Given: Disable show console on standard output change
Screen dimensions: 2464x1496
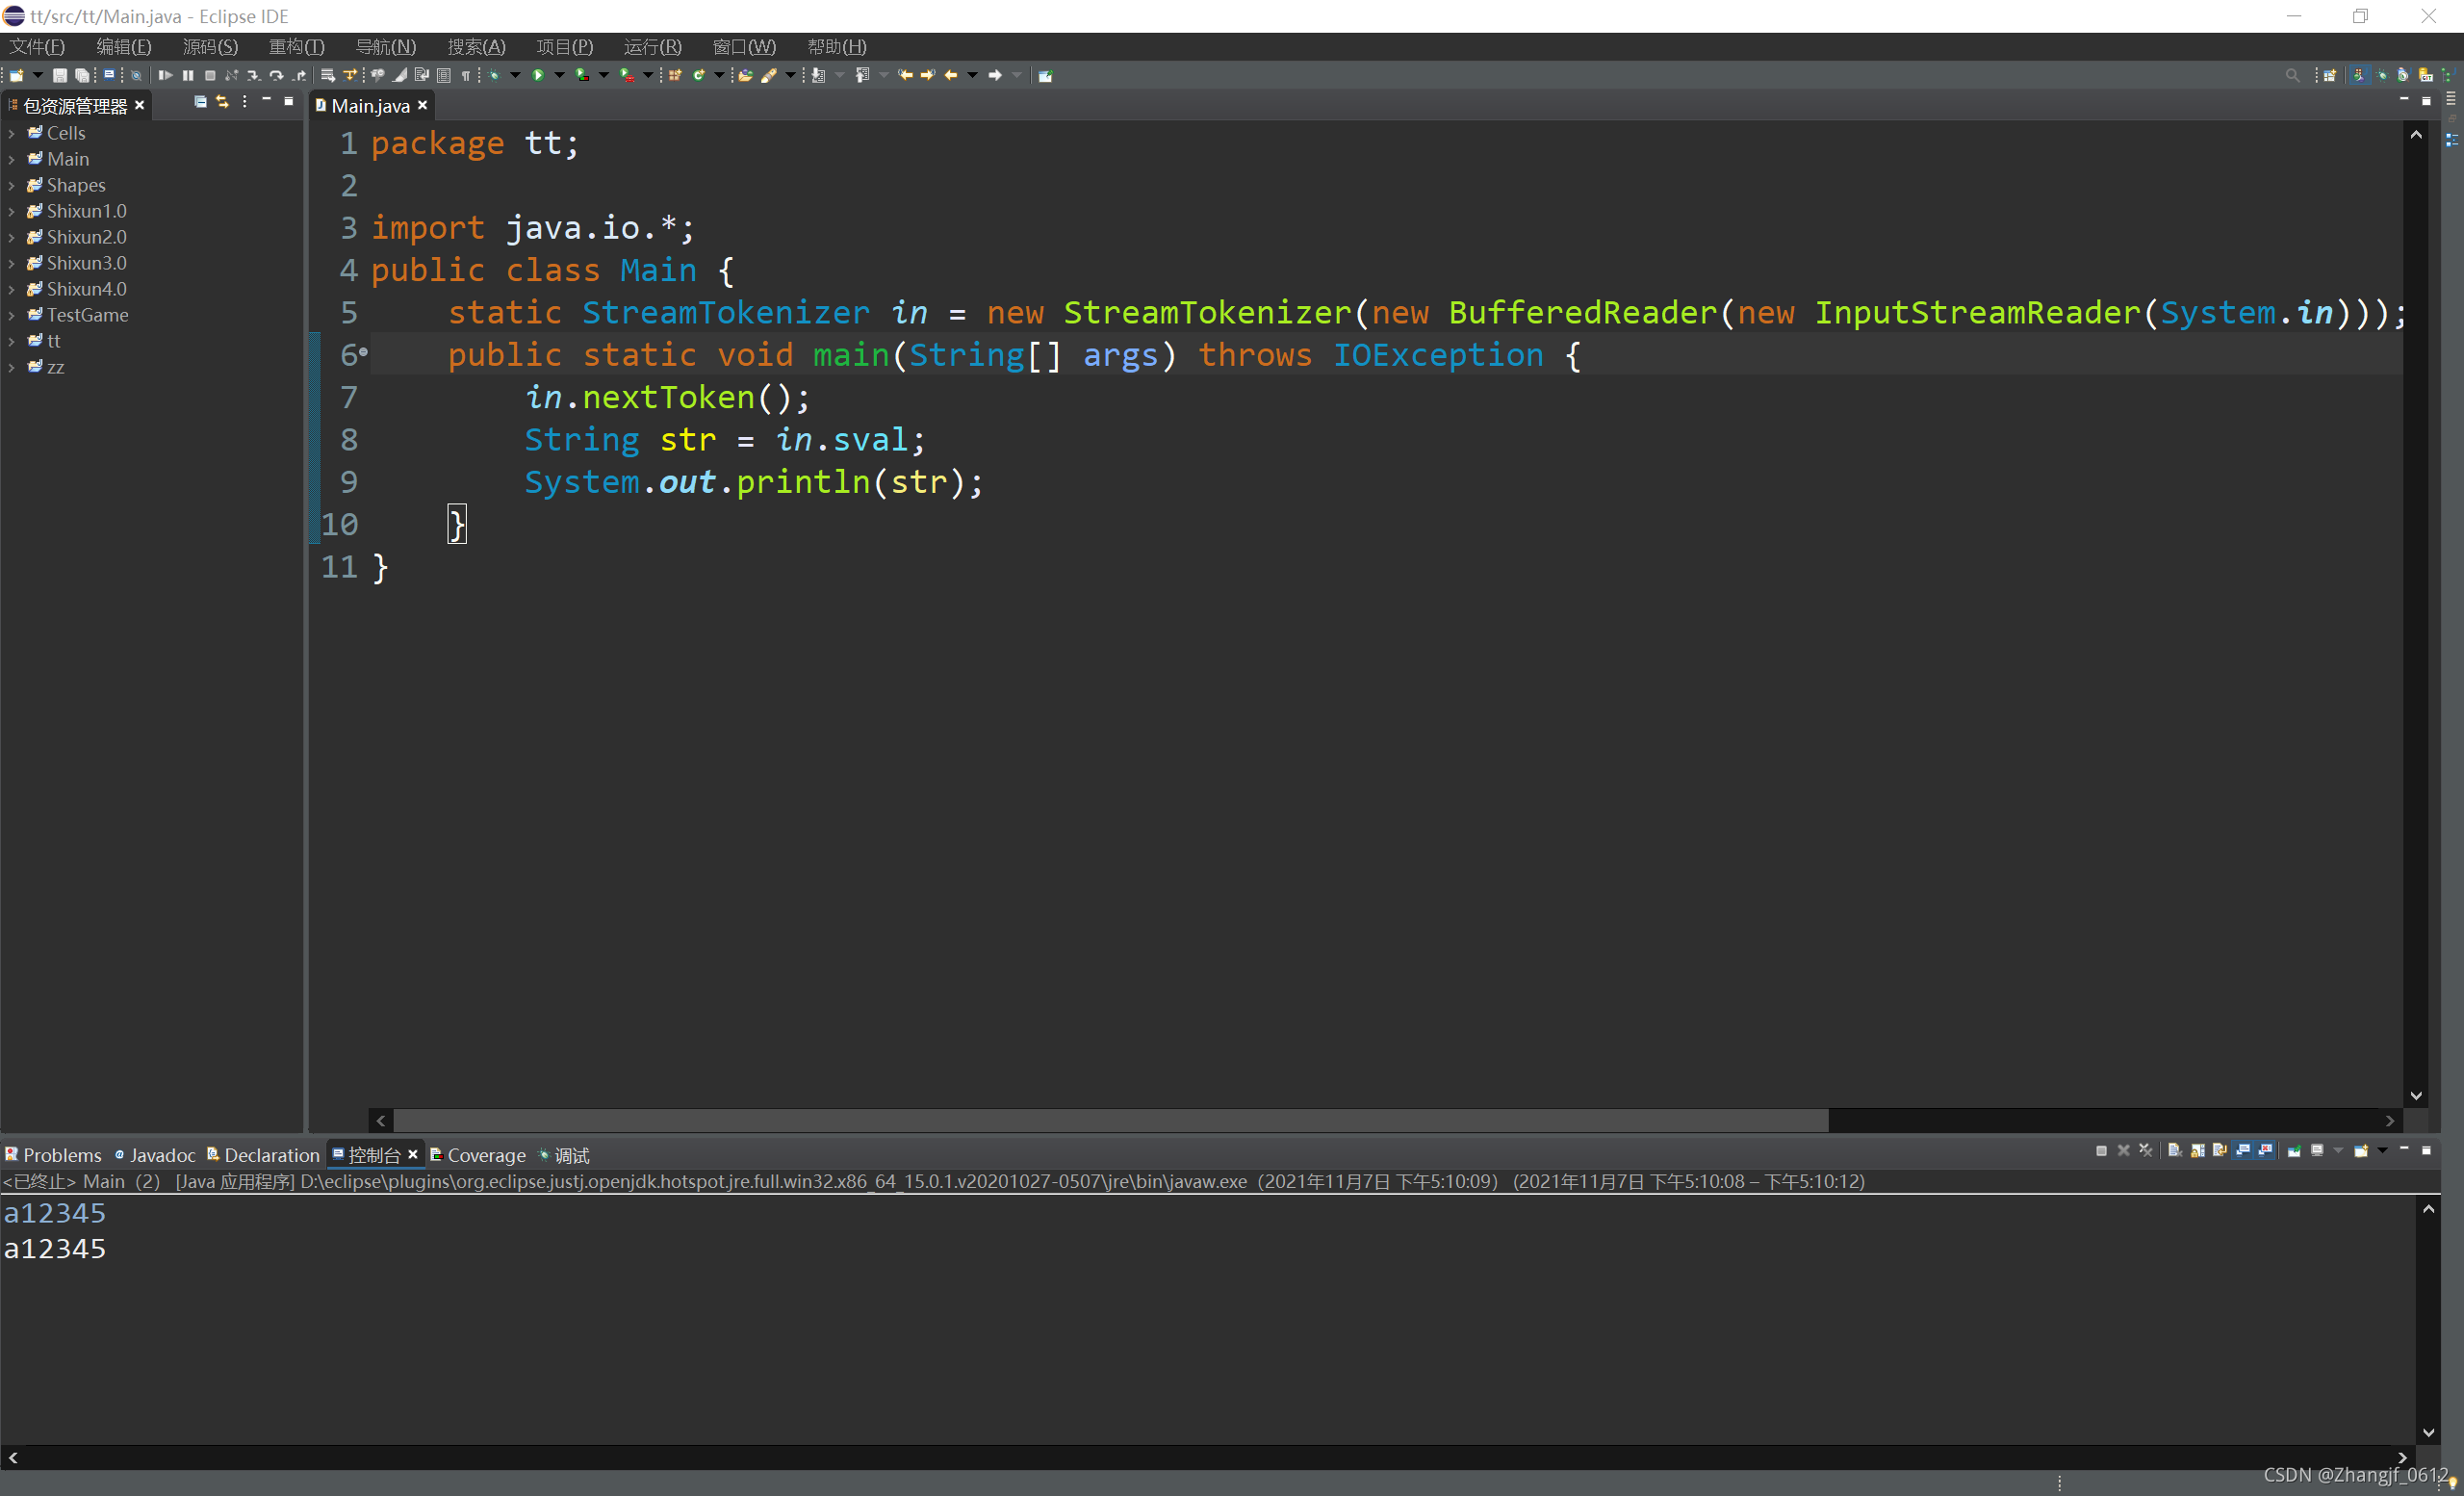Looking at the screenshot, I should tap(2245, 1151).
